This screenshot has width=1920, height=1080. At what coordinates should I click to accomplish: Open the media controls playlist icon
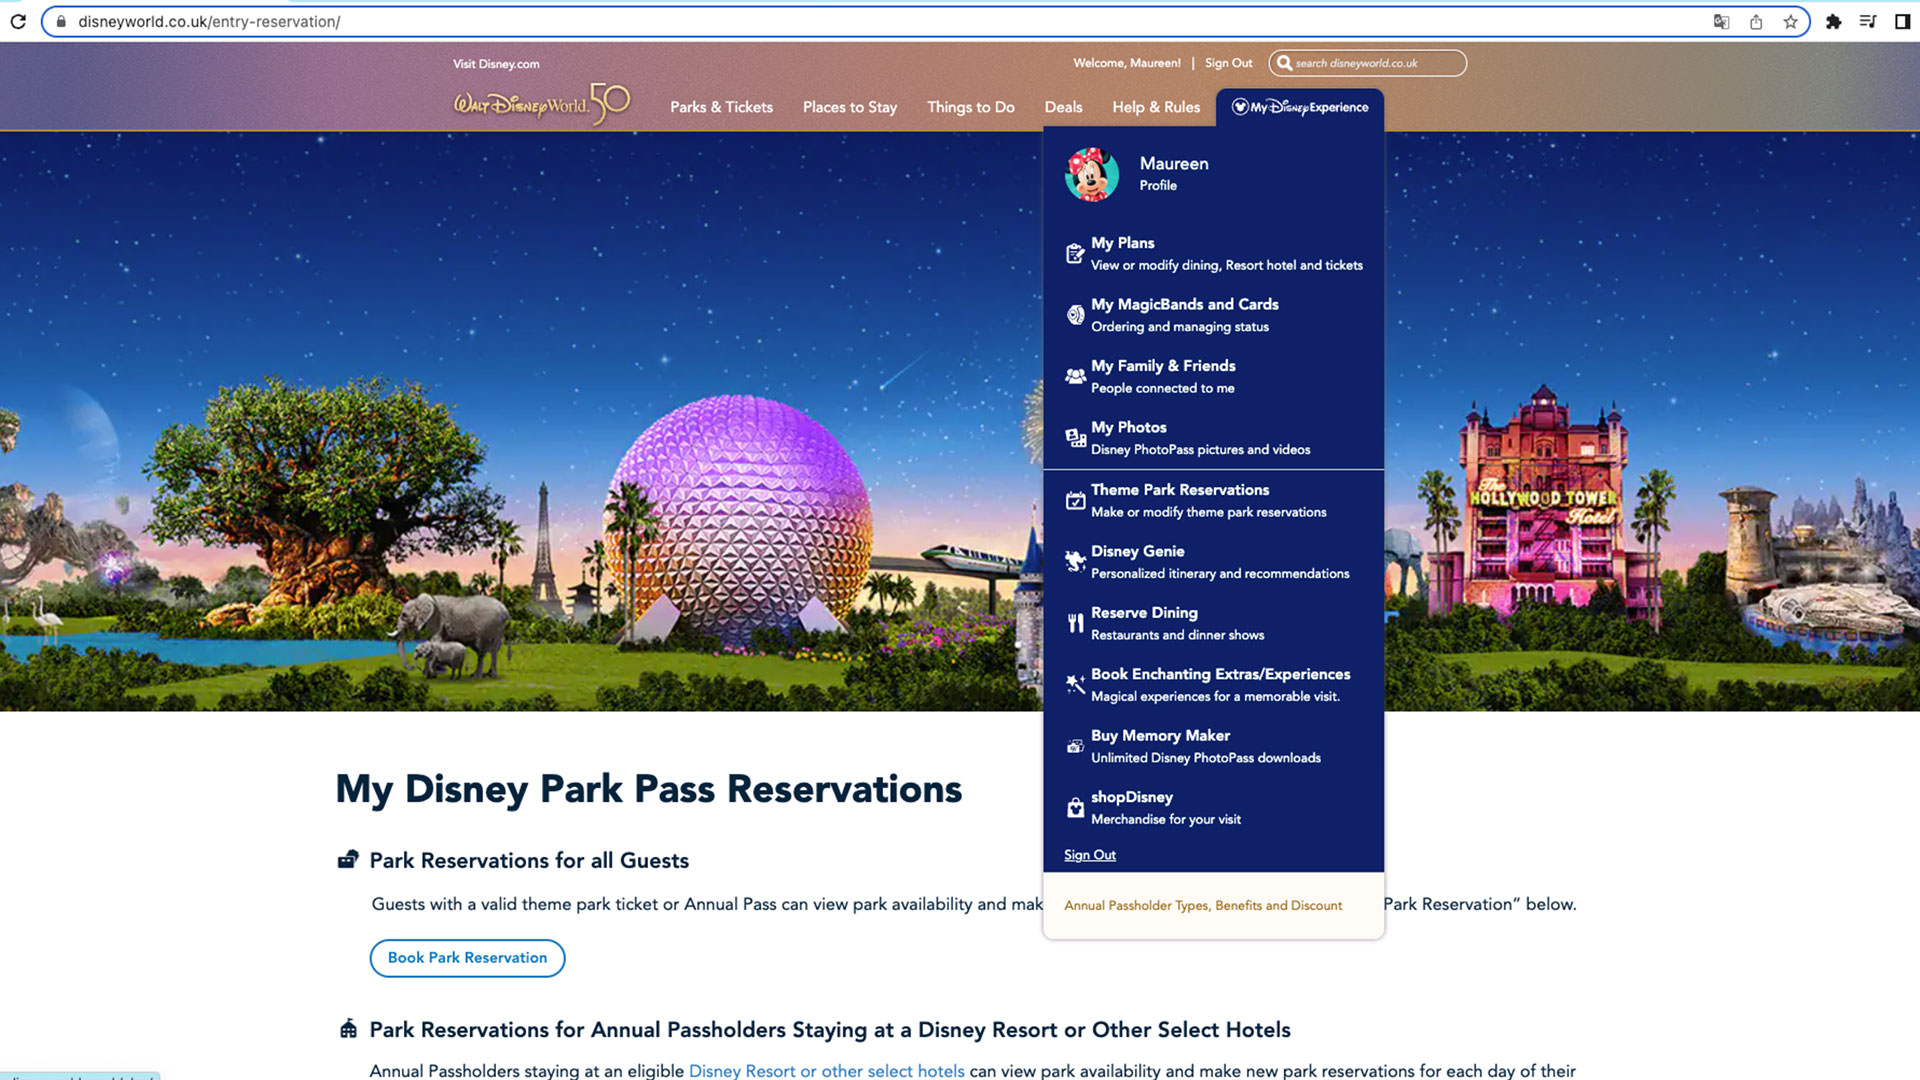click(x=1867, y=22)
